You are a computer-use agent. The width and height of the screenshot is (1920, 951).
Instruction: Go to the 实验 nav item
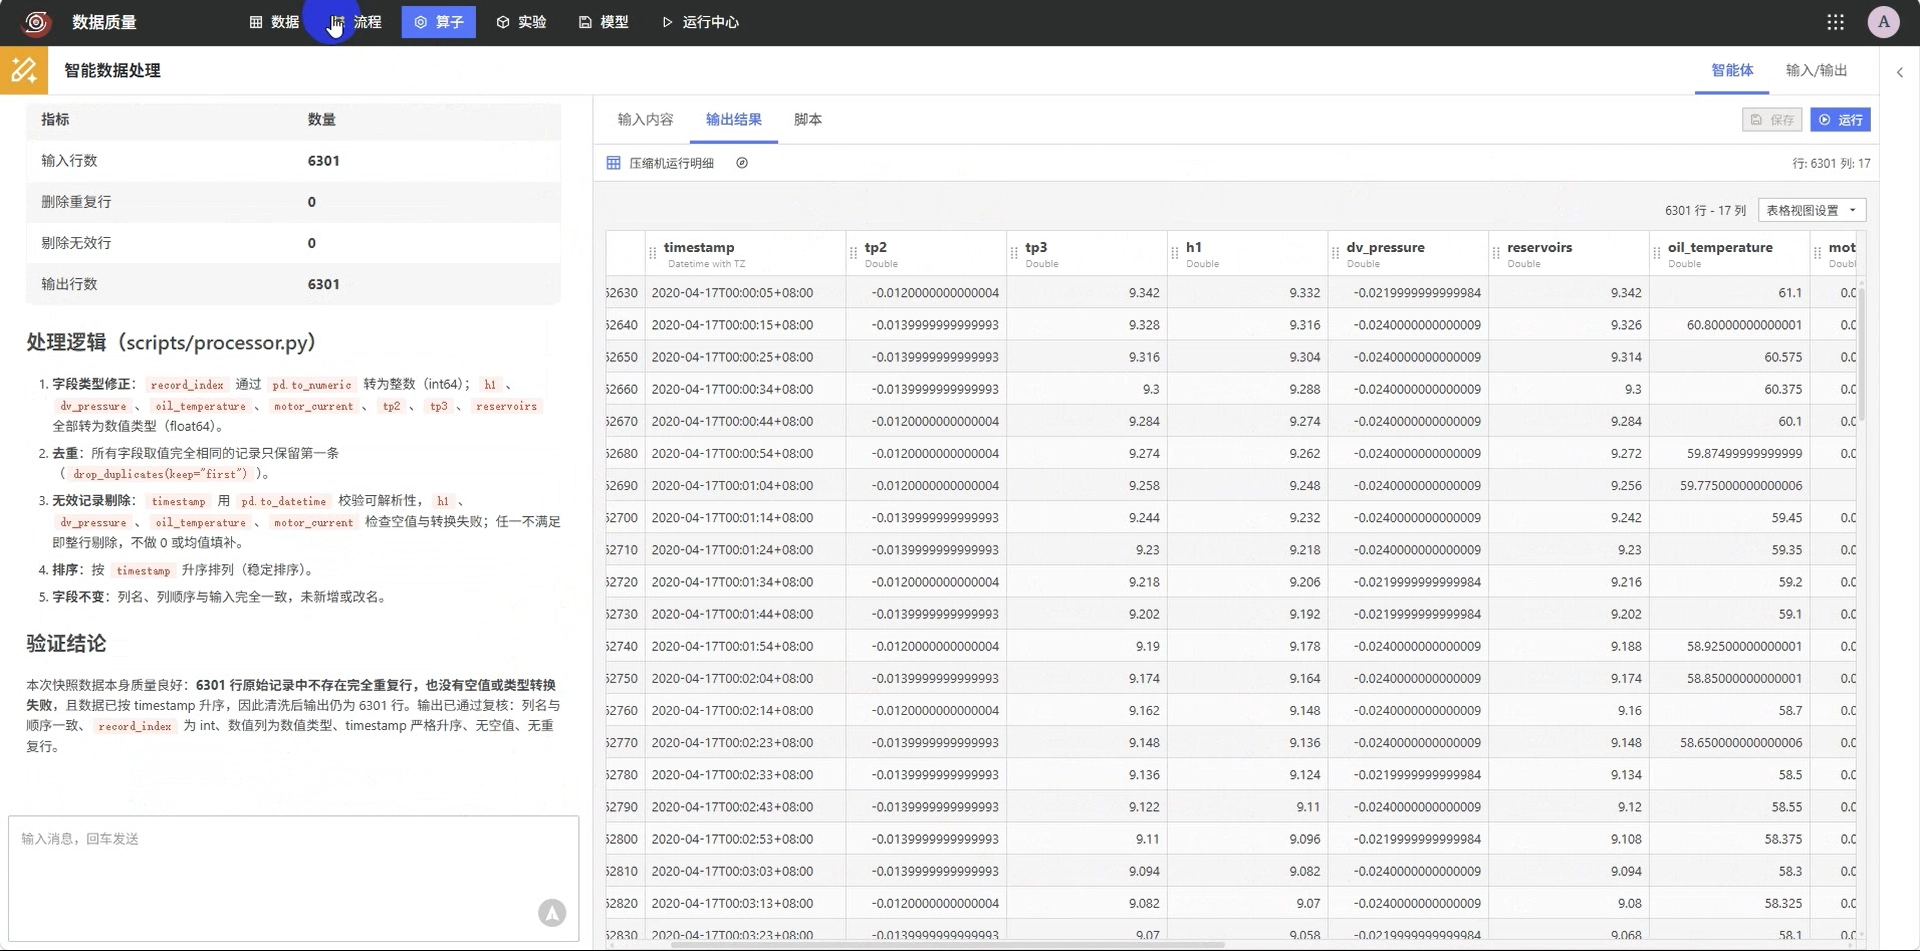(x=521, y=22)
